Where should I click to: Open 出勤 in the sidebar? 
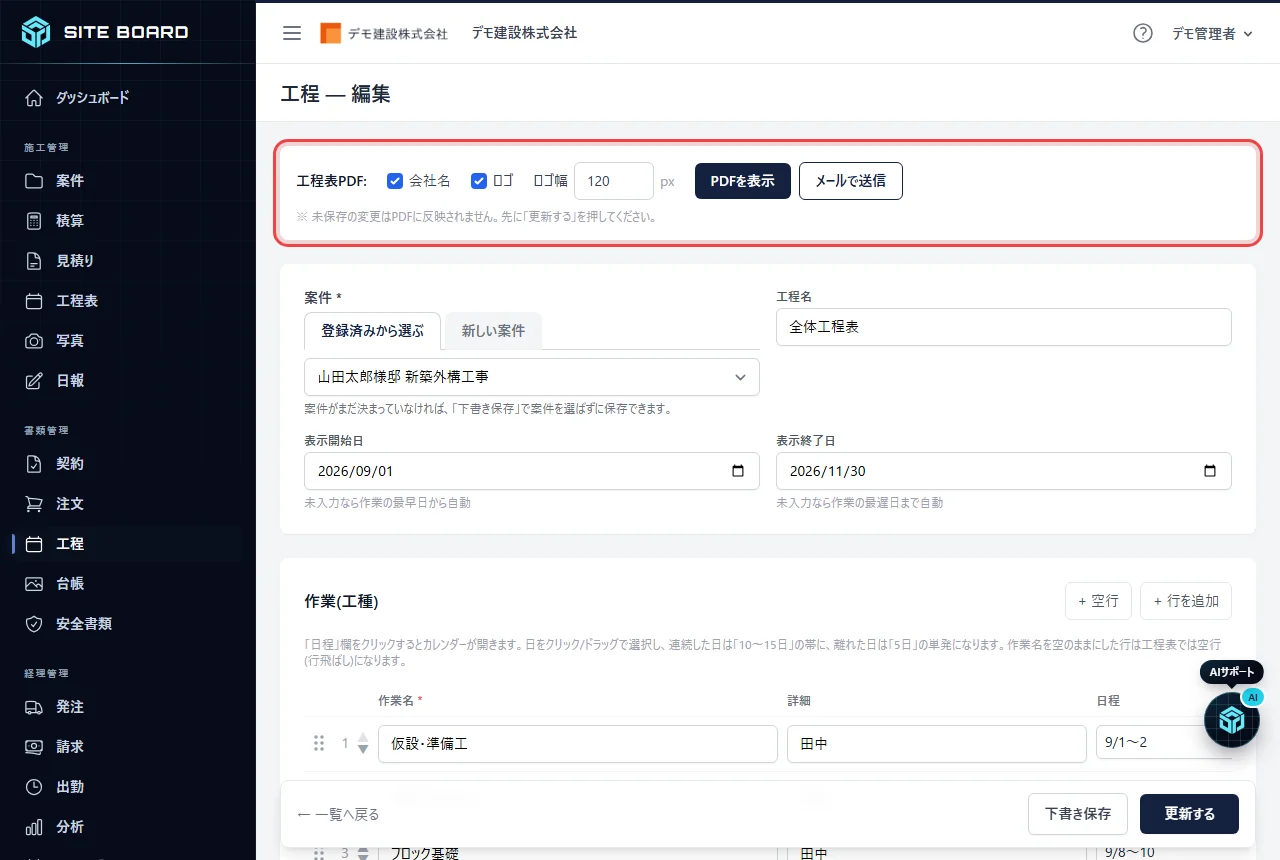click(128, 787)
